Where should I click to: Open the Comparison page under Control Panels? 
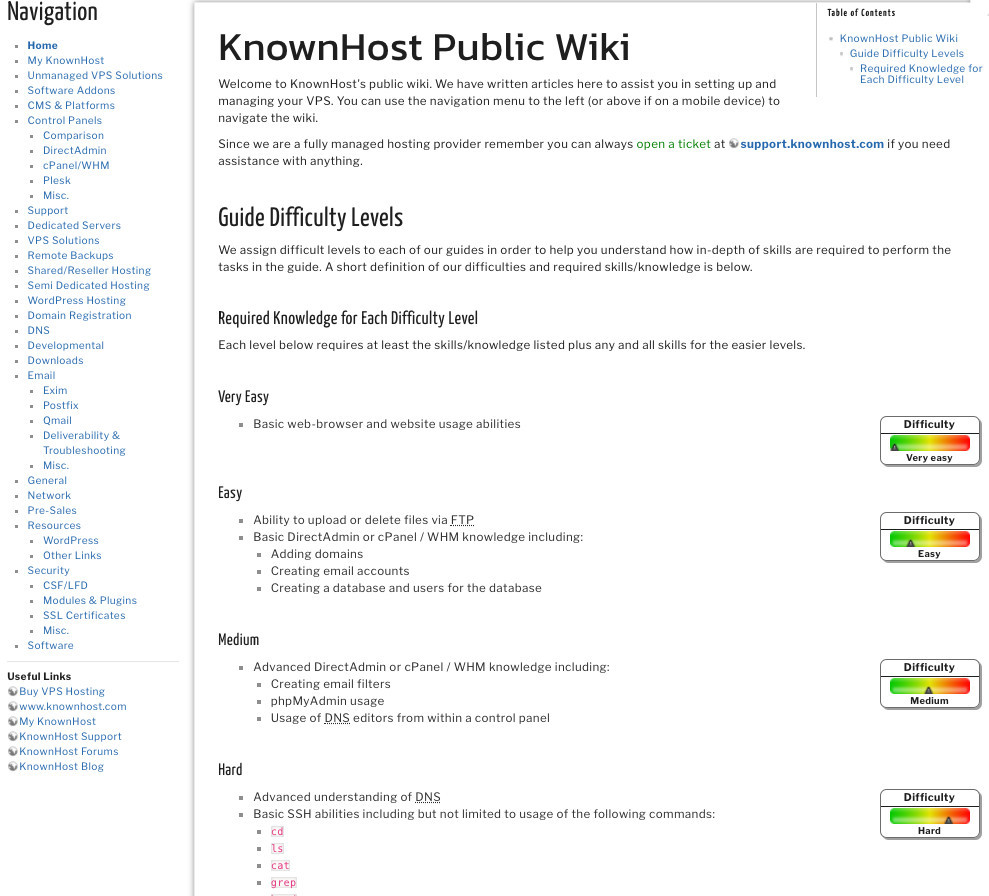[x=73, y=136]
